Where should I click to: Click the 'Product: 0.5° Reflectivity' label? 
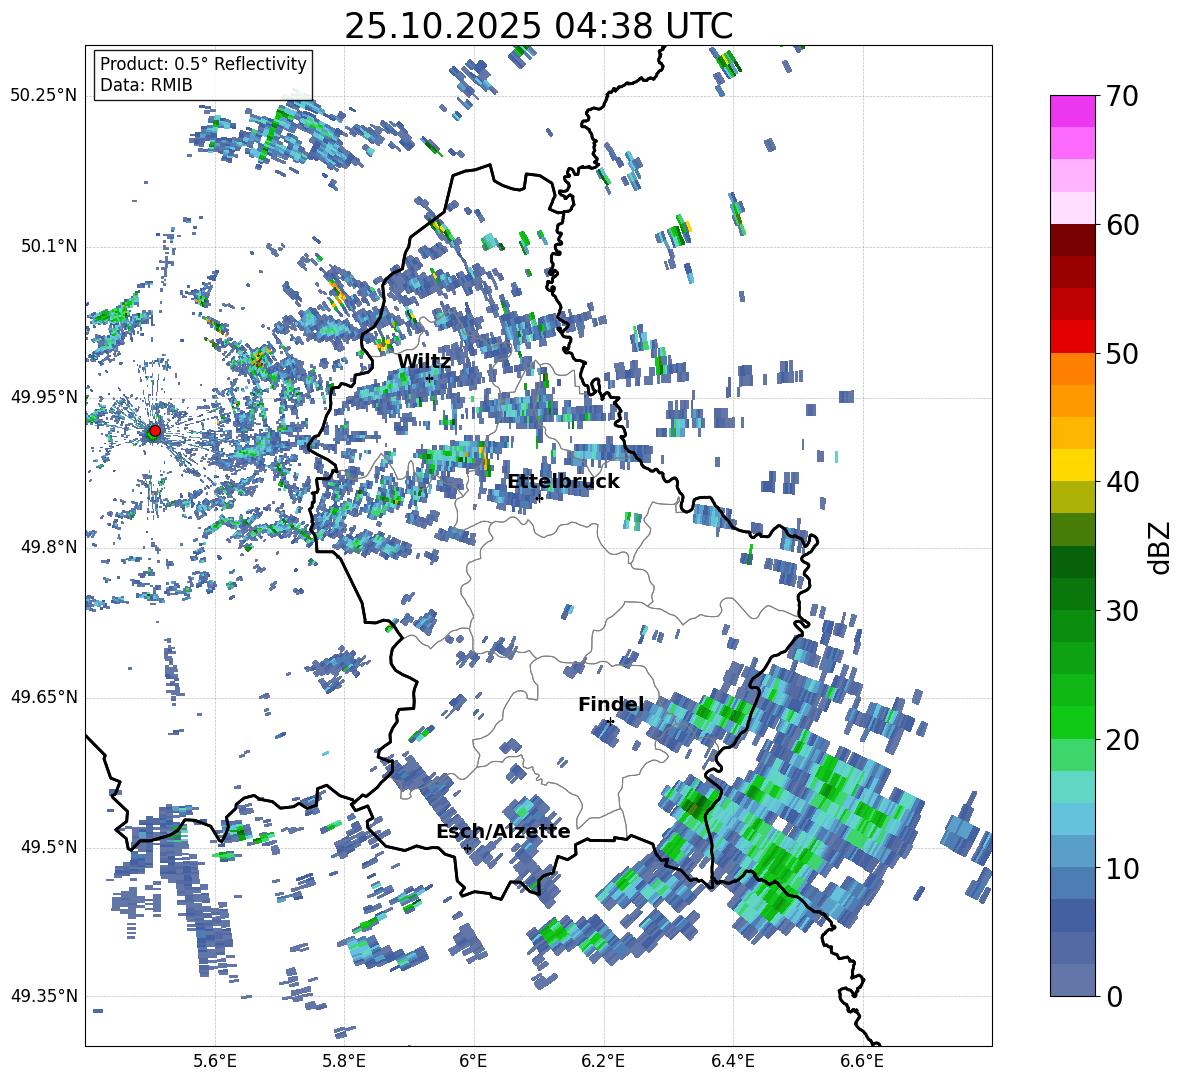pyautogui.click(x=203, y=64)
